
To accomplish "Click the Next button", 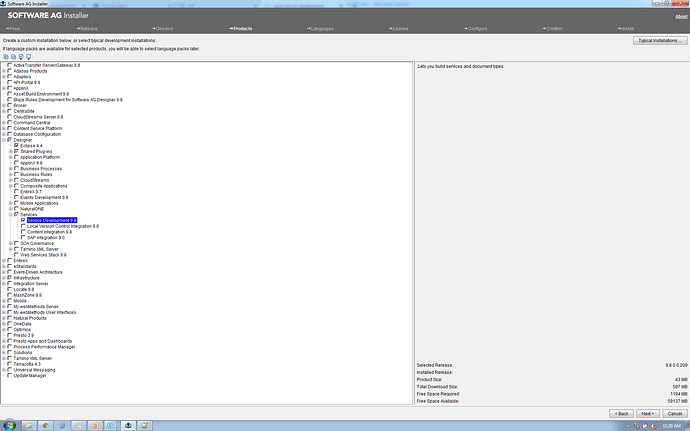I will (648, 413).
